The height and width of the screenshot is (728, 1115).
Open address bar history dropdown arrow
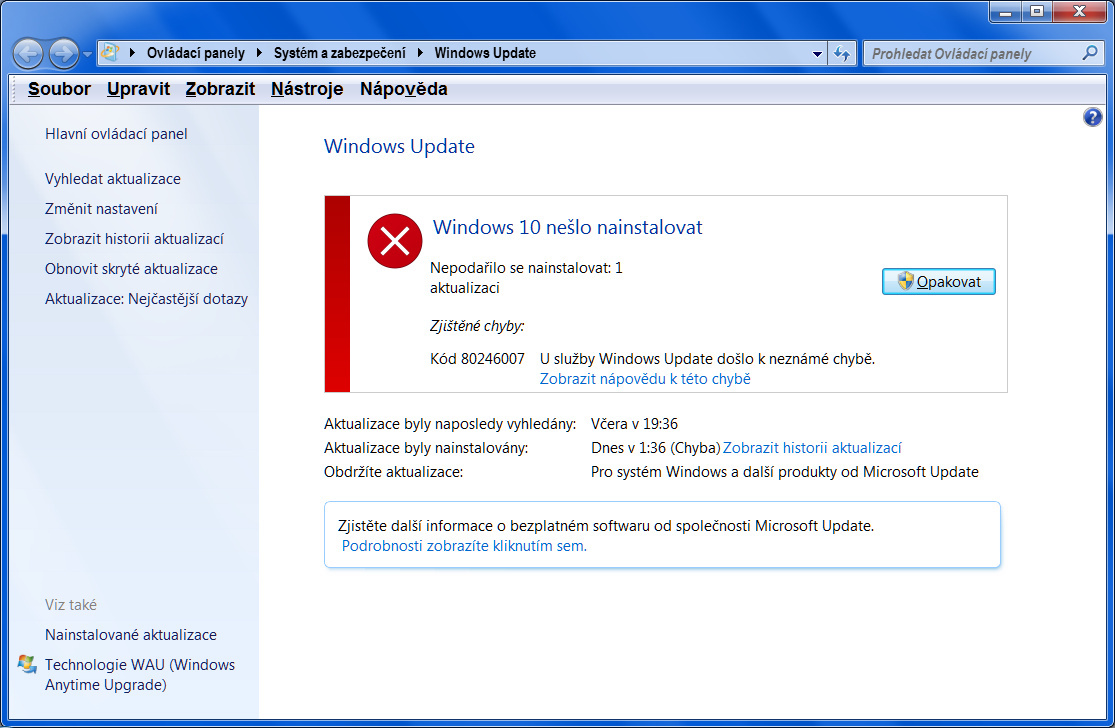click(x=817, y=53)
